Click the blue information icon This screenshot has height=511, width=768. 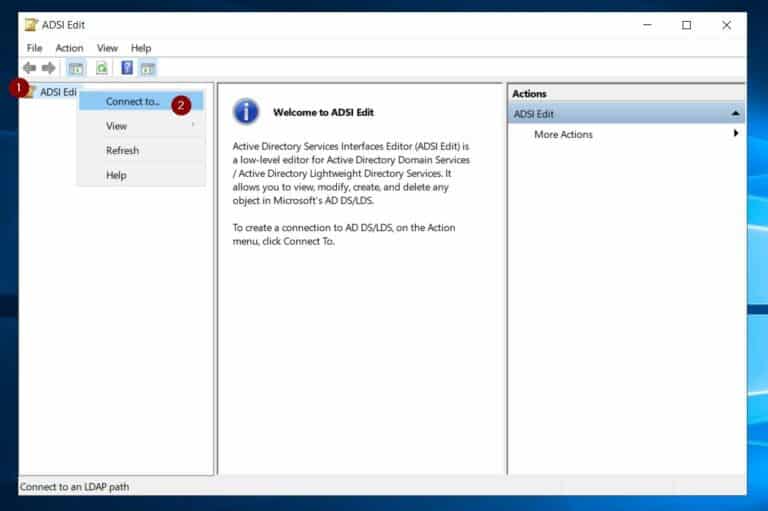[x=246, y=111]
